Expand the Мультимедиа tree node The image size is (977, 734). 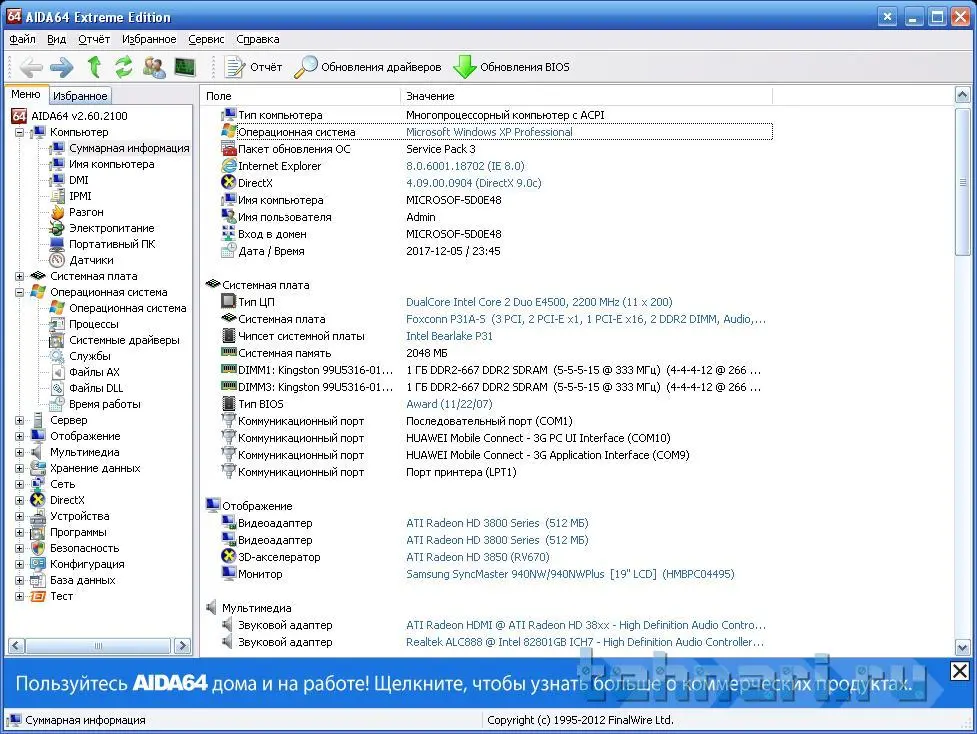pyautogui.click(x=19, y=452)
